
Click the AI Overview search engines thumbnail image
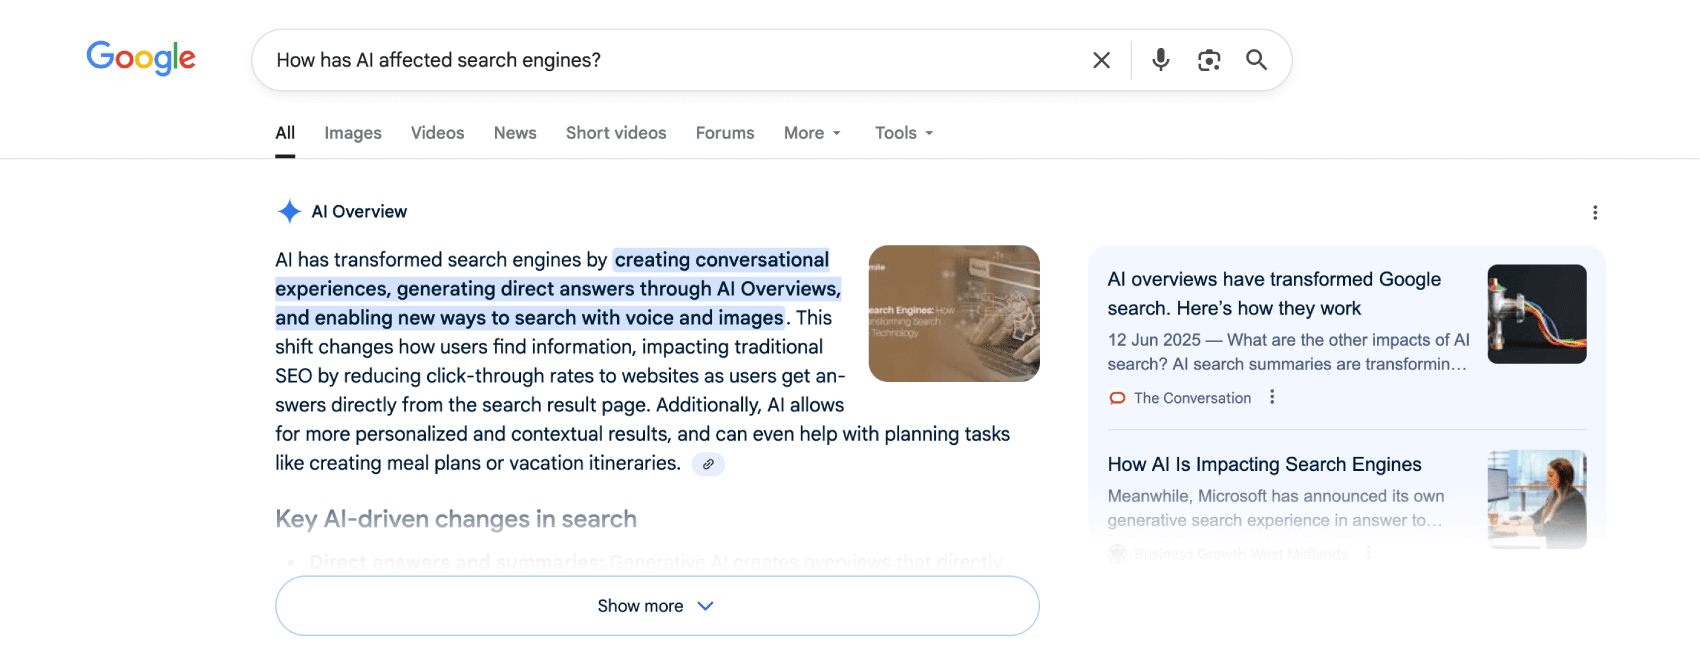(953, 313)
